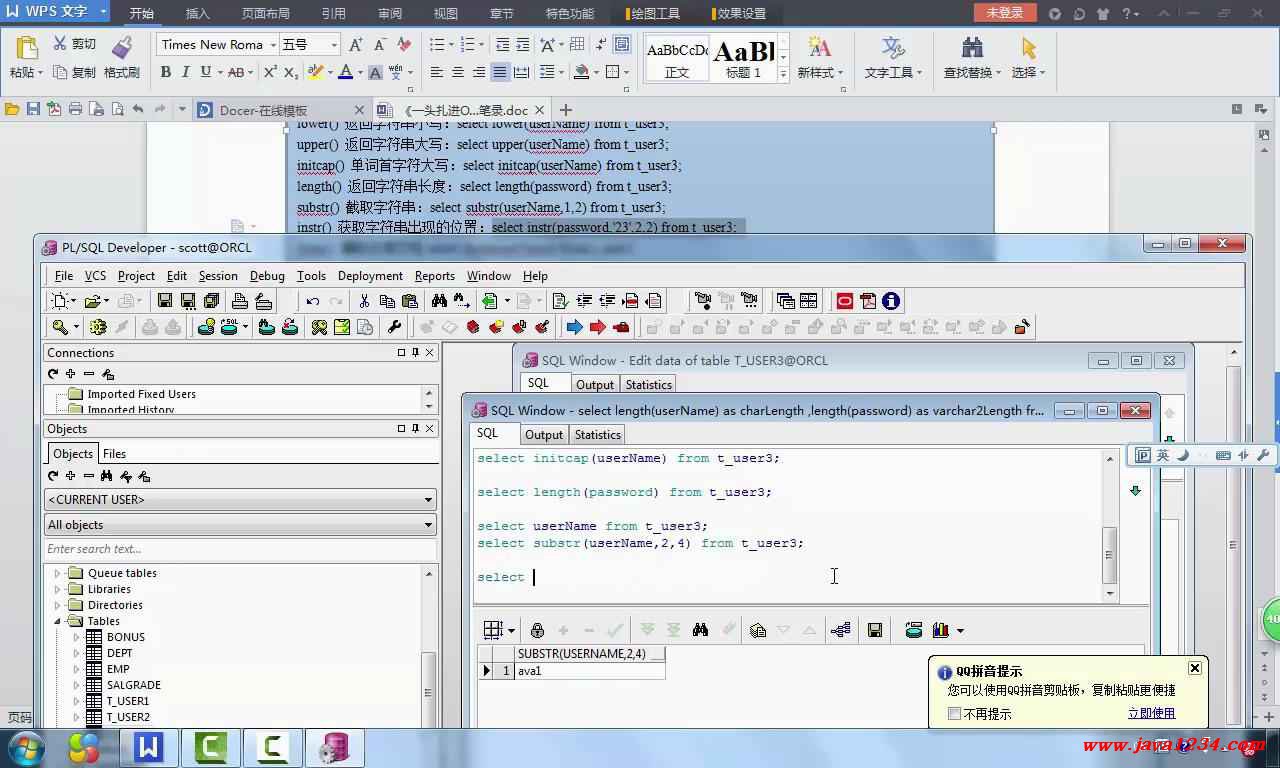This screenshot has width=1280, height=768.
Task: Select the 标题 1 style thumbnail
Action: 744,58
